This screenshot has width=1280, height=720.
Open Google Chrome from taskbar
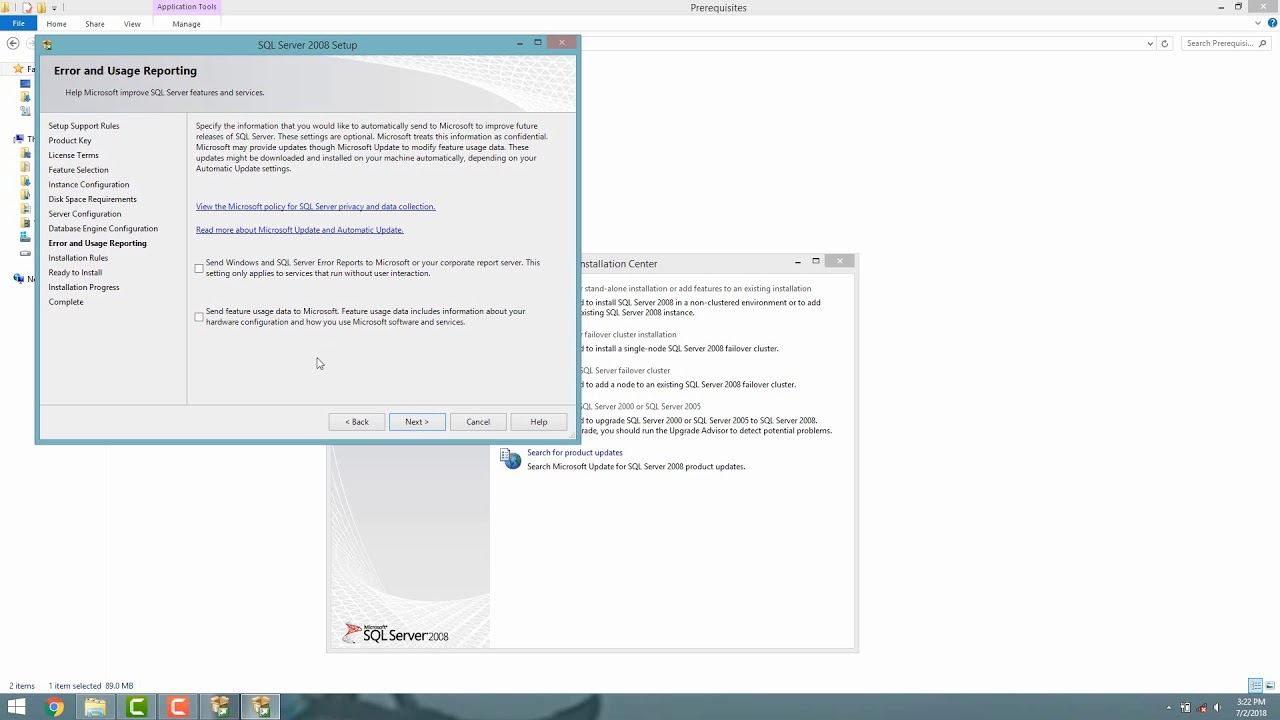click(x=54, y=708)
